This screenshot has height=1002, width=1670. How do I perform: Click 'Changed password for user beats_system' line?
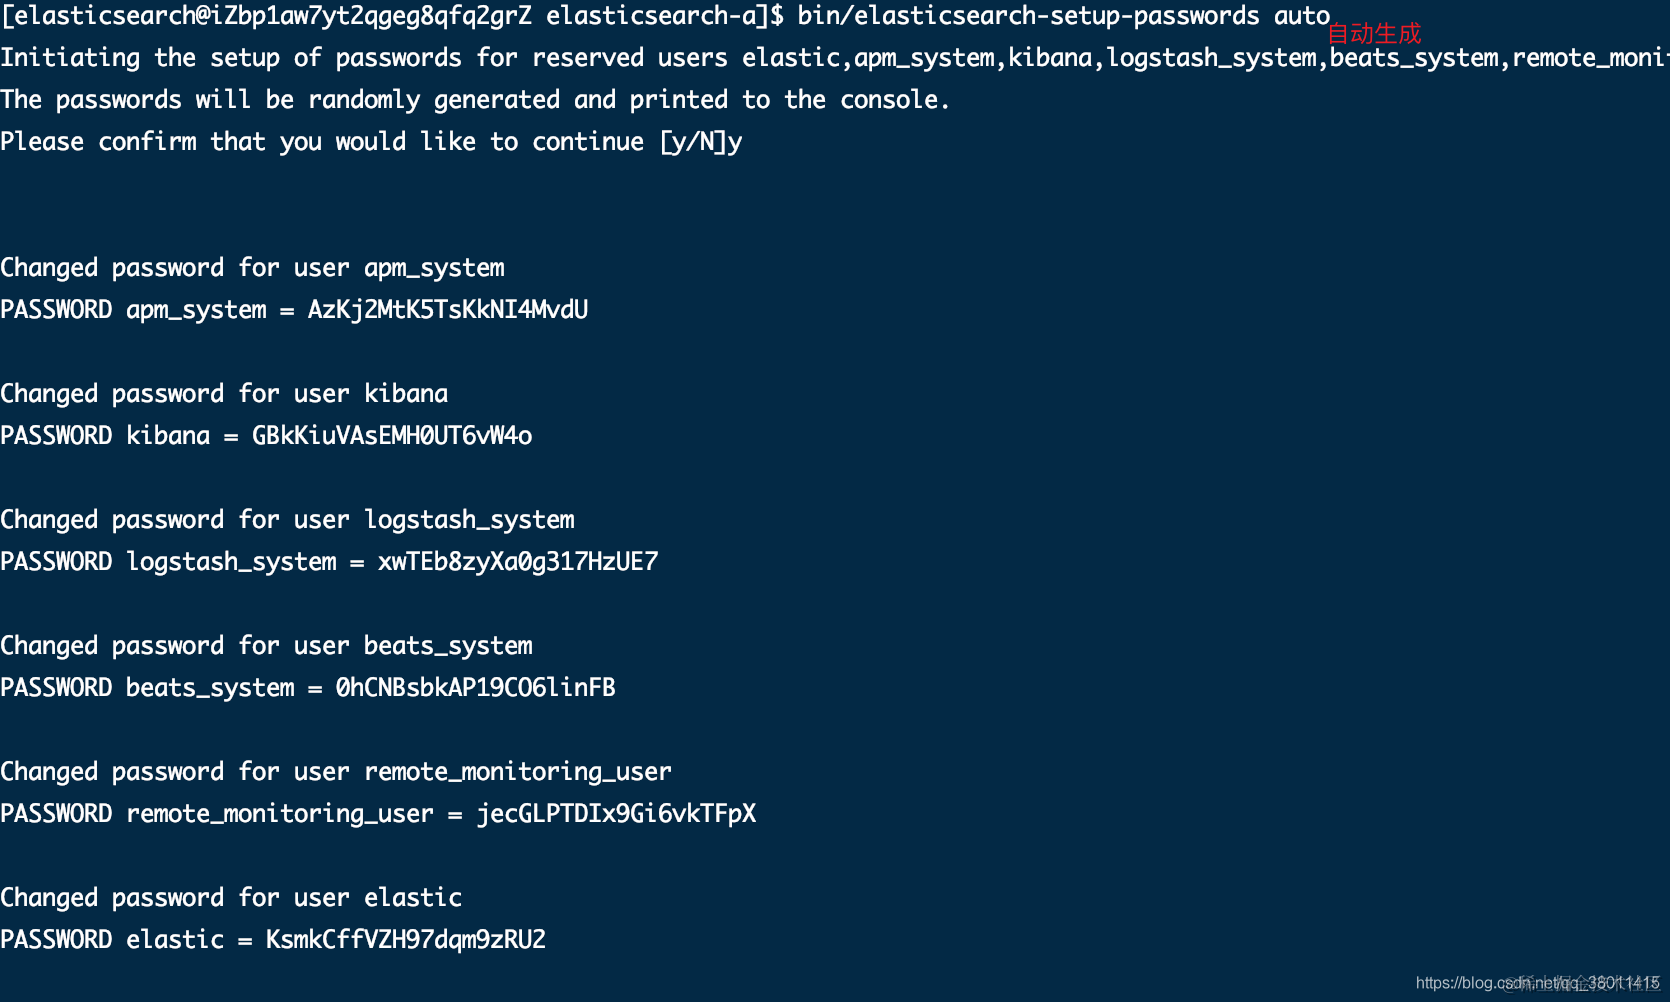coord(266,646)
